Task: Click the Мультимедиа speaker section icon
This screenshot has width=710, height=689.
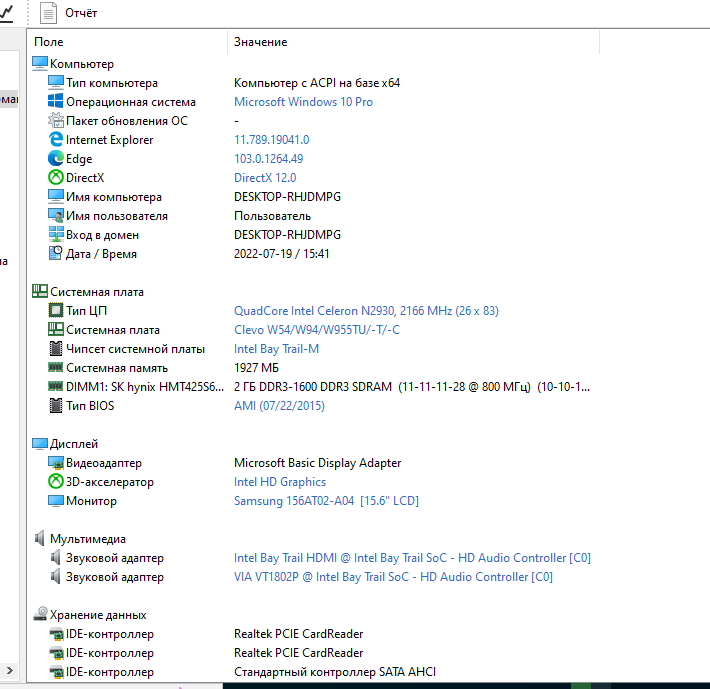Action: pos(40,539)
